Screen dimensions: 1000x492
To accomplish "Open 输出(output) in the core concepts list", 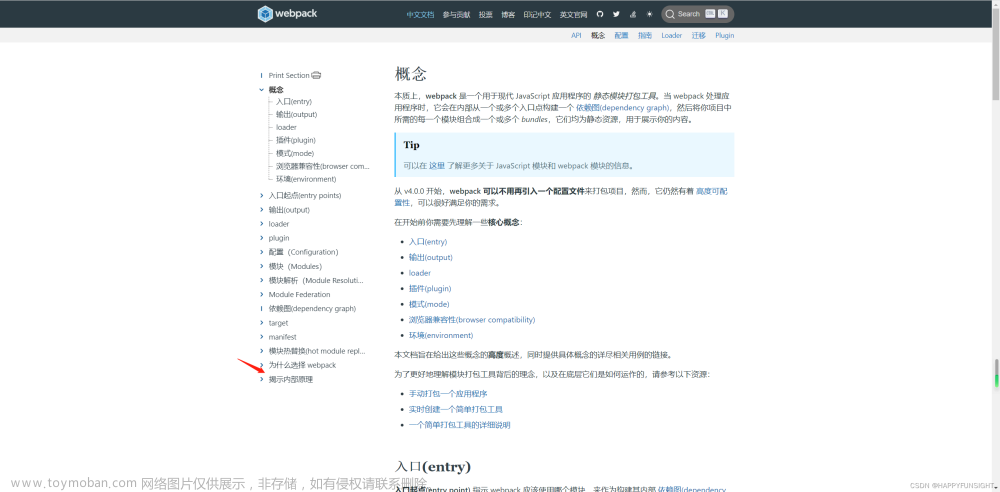I will pyautogui.click(x=430, y=257).
